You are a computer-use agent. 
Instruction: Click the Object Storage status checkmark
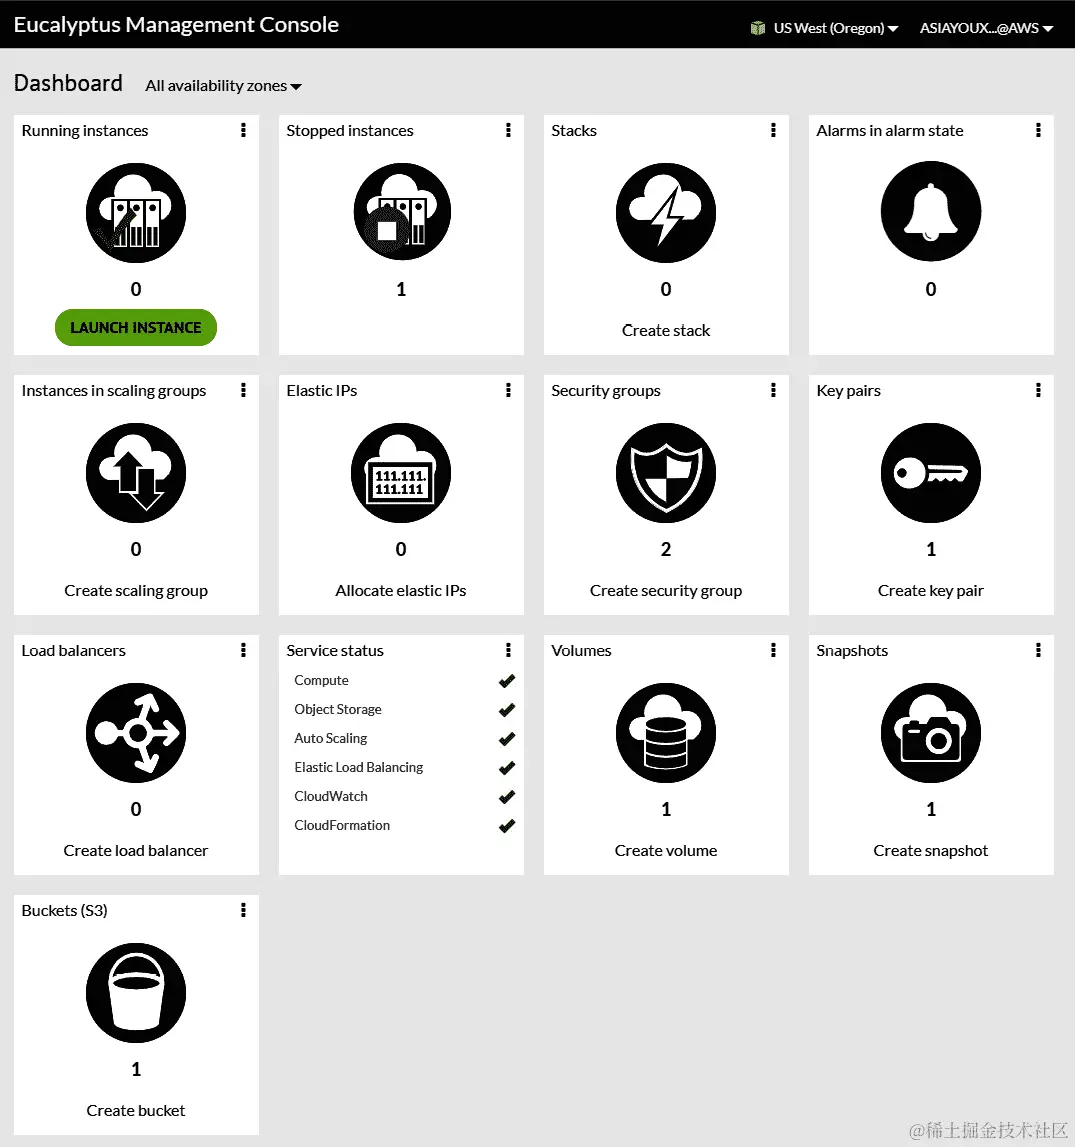507,710
